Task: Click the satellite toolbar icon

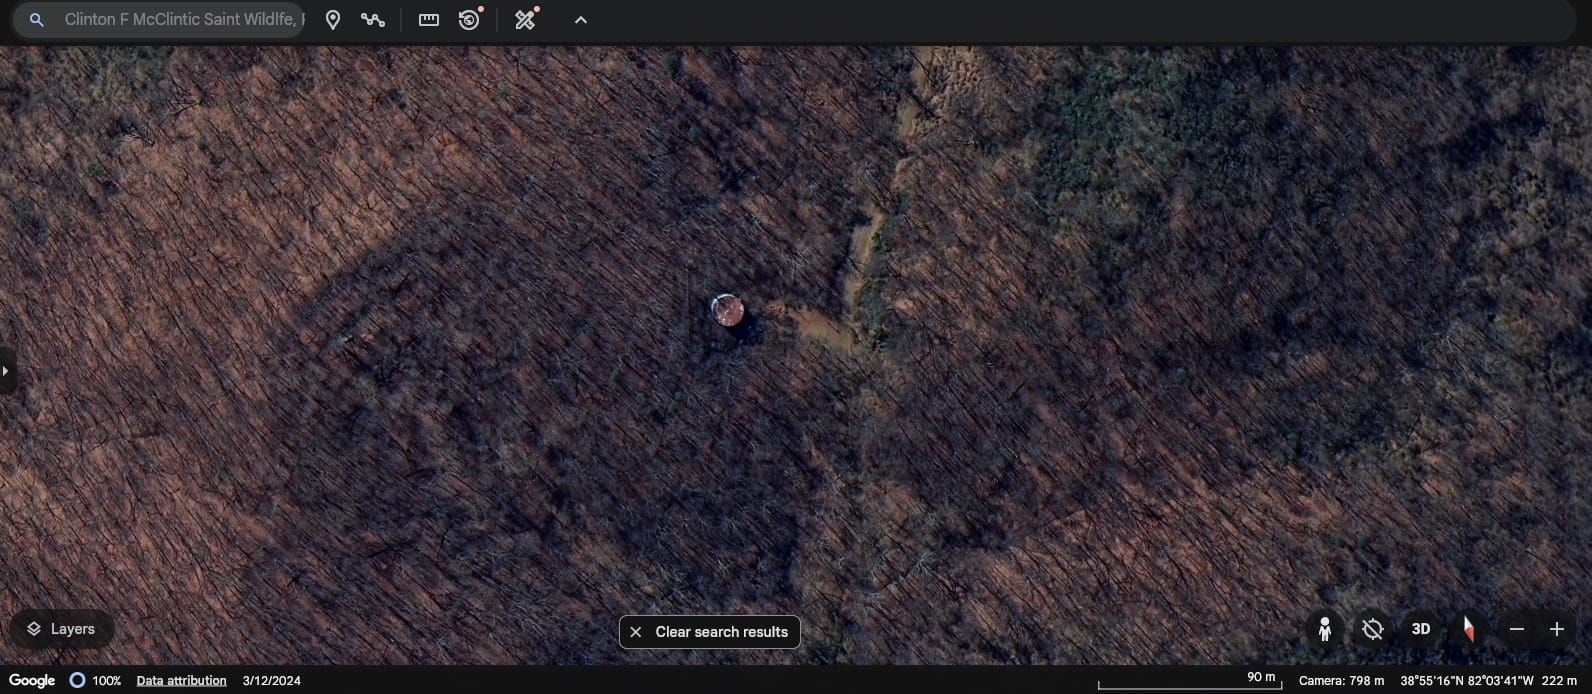Action: click(x=525, y=20)
